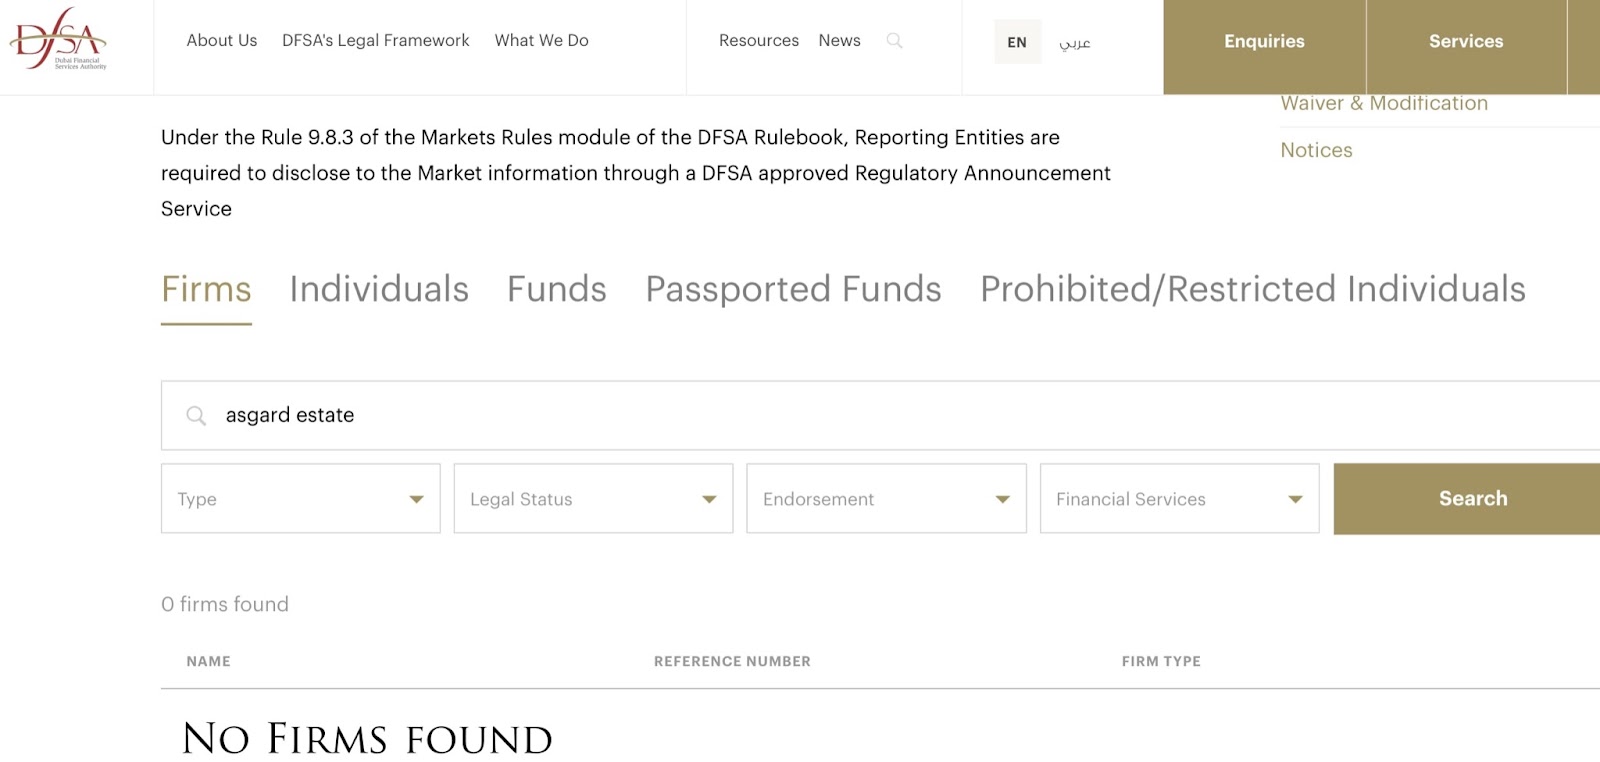Click the 'No Firms found' message
Viewport: 1600px width, 762px height.
click(x=367, y=739)
